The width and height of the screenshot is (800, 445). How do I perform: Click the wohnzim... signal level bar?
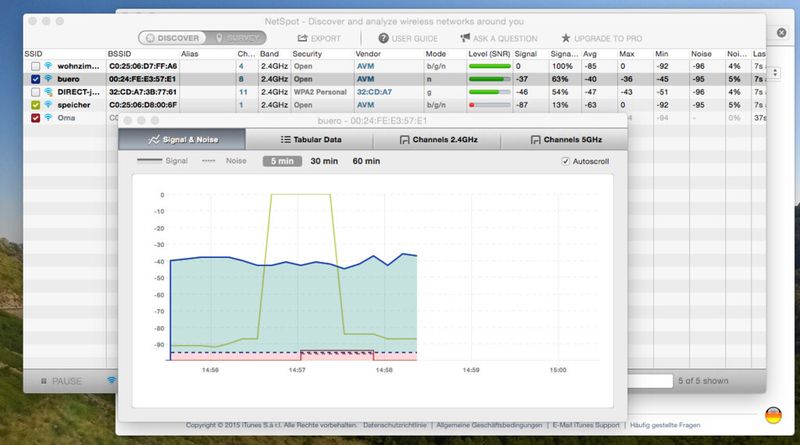click(x=489, y=66)
